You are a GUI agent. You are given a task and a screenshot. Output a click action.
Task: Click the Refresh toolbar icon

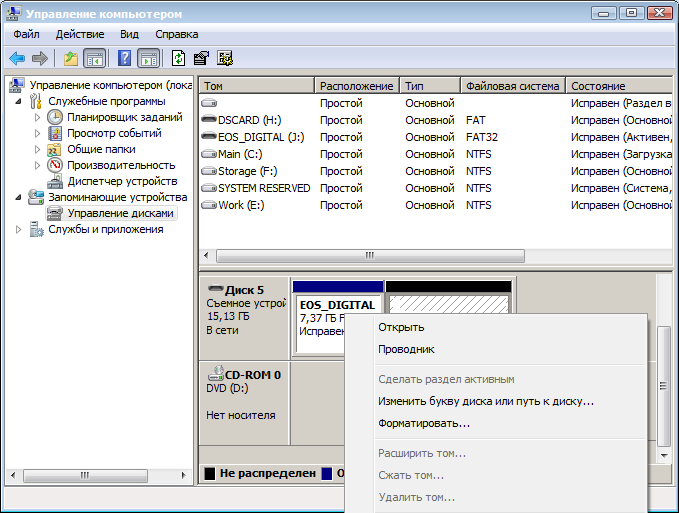pyautogui.click(x=178, y=59)
